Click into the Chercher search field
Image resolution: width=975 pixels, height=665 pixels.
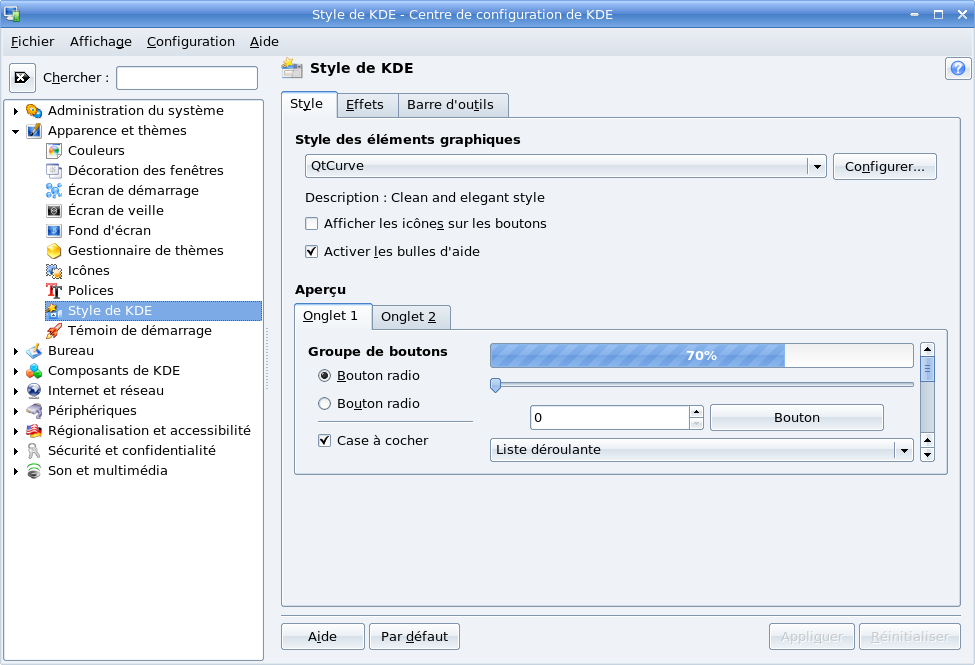coord(187,78)
